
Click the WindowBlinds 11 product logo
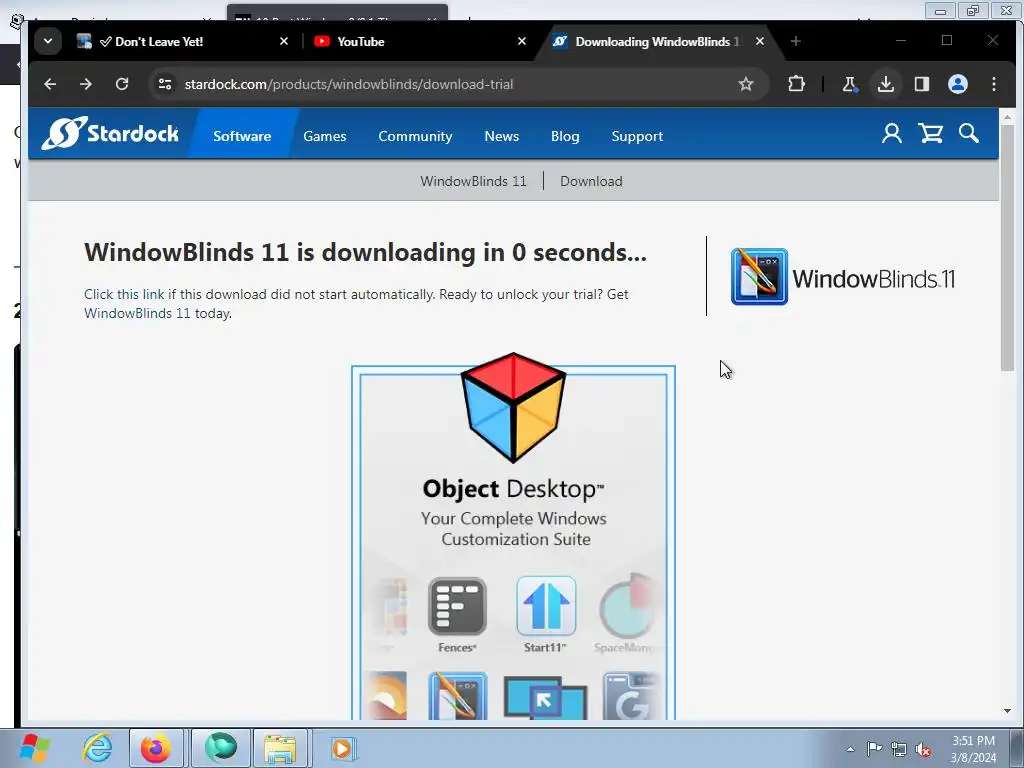click(842, 277)
